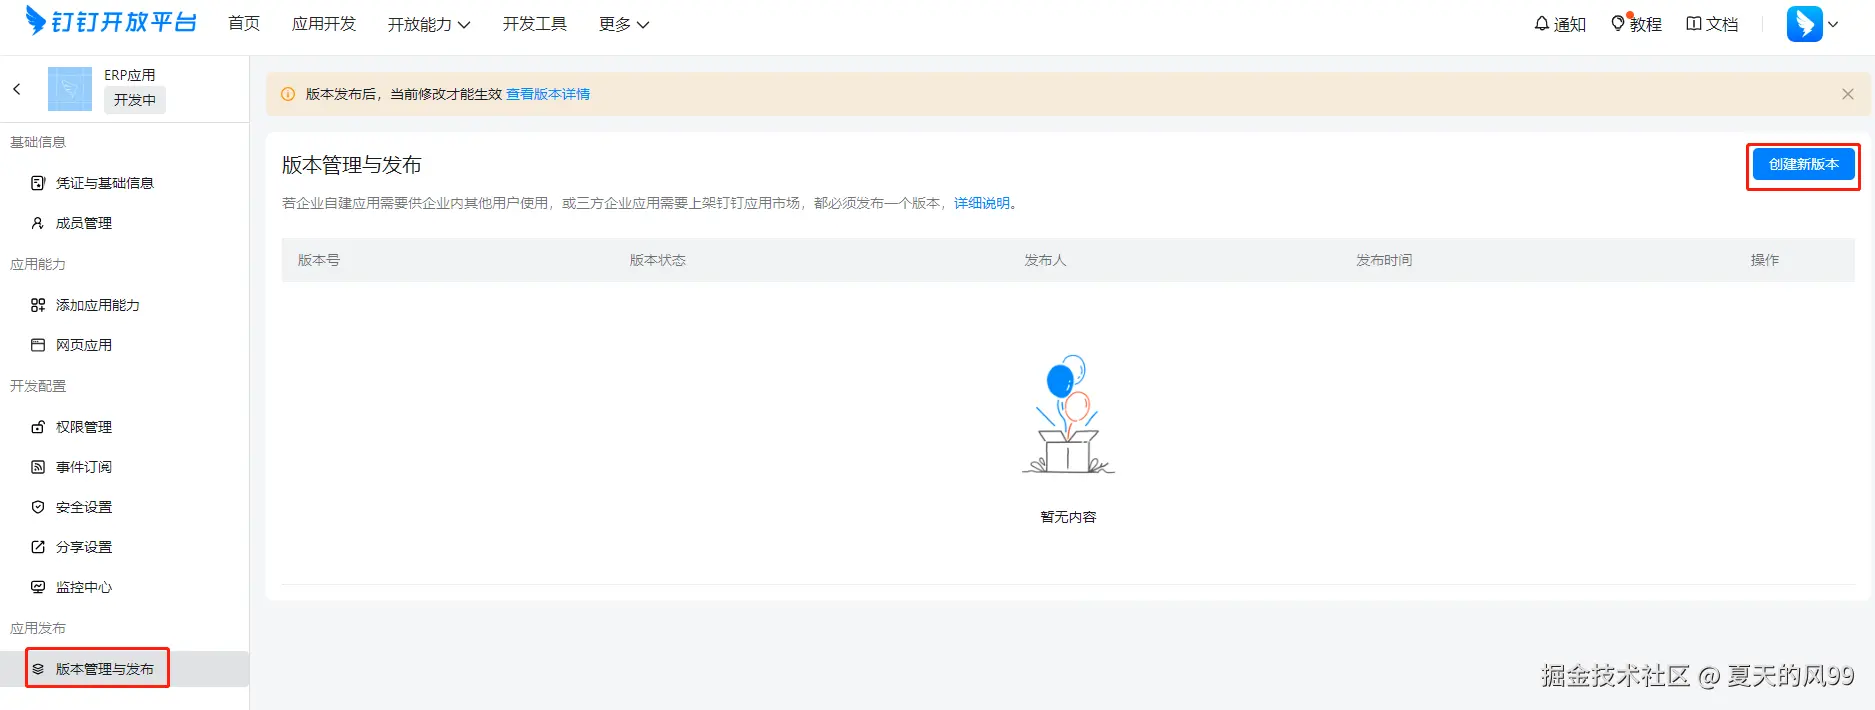Click the 分享设置 share icon
This screenshot has width=1875, height=710.
pos(38,547)
